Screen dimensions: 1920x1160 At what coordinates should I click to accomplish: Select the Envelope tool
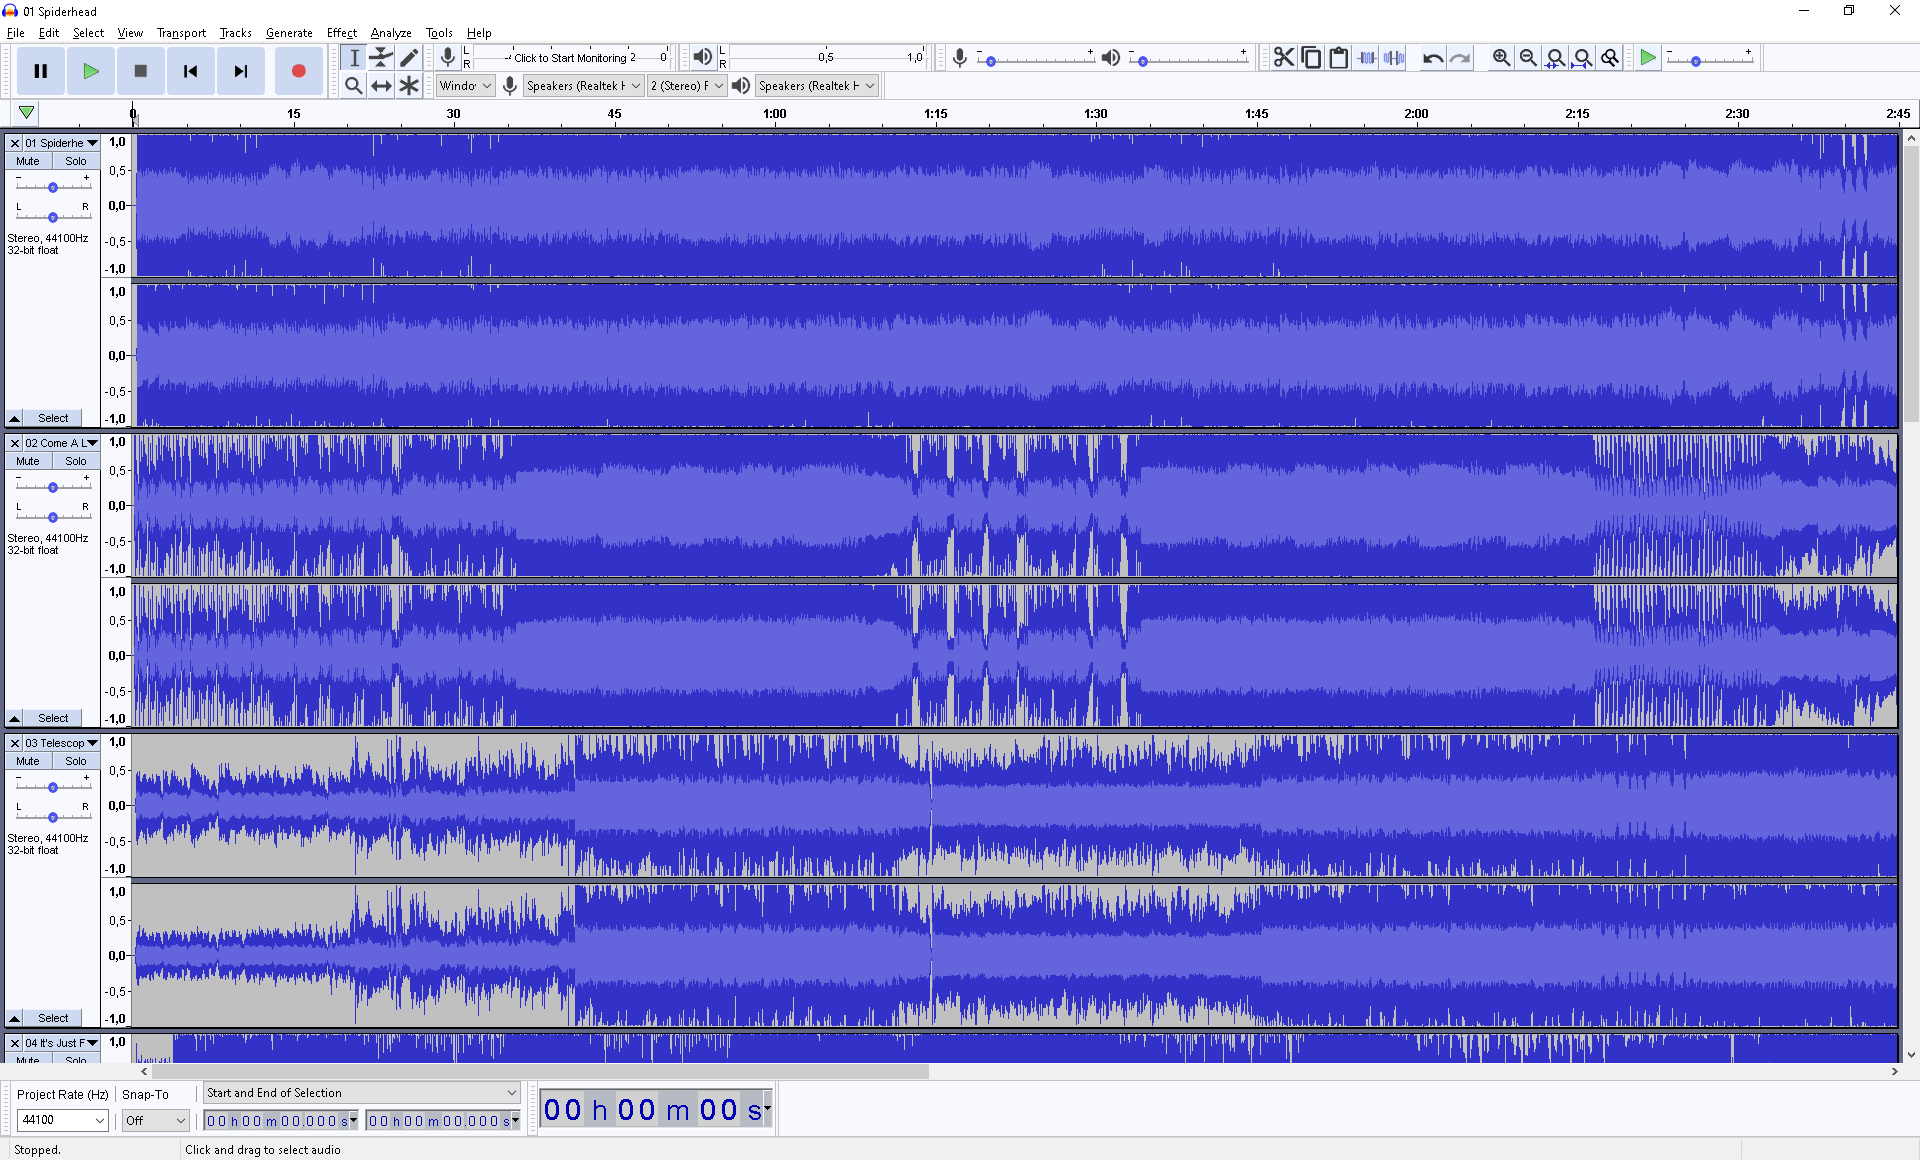(x=381, y=57)
